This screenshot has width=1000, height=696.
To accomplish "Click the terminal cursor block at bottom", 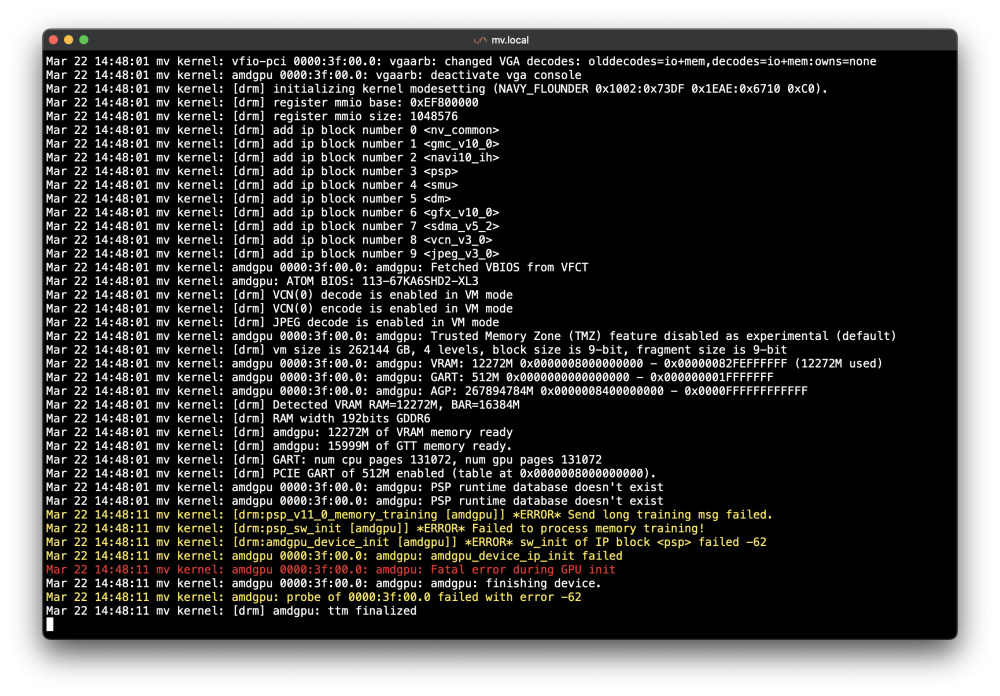I will click(50, 625).
